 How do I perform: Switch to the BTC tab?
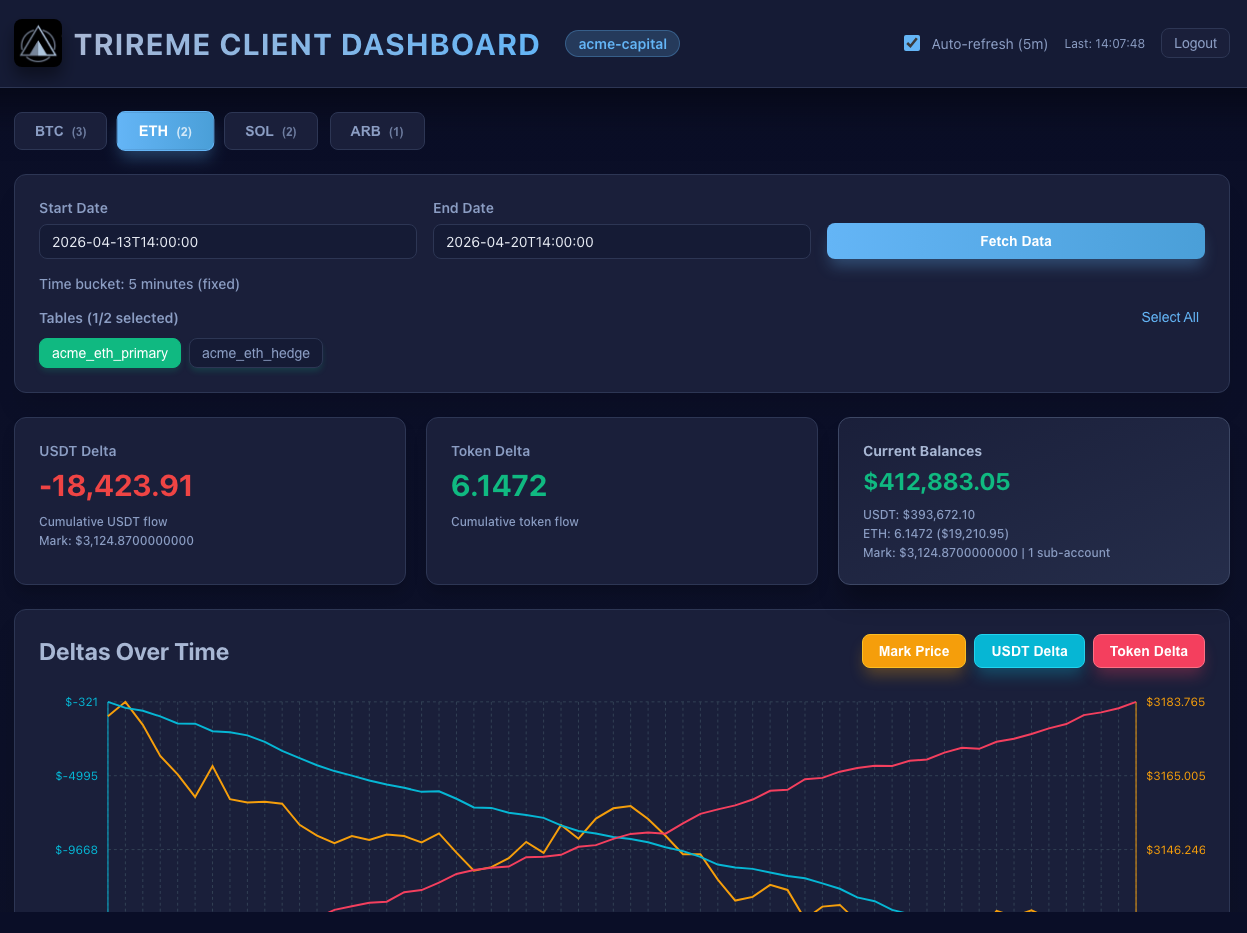pos(60,131)
